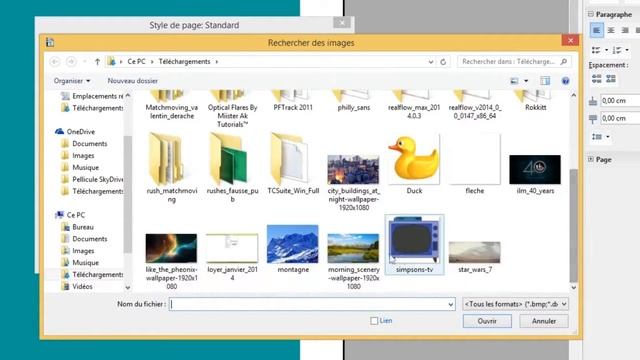Click the Annuler button
Screen dimensions: 640x360
pyautogui.click(x=544, y=321)
